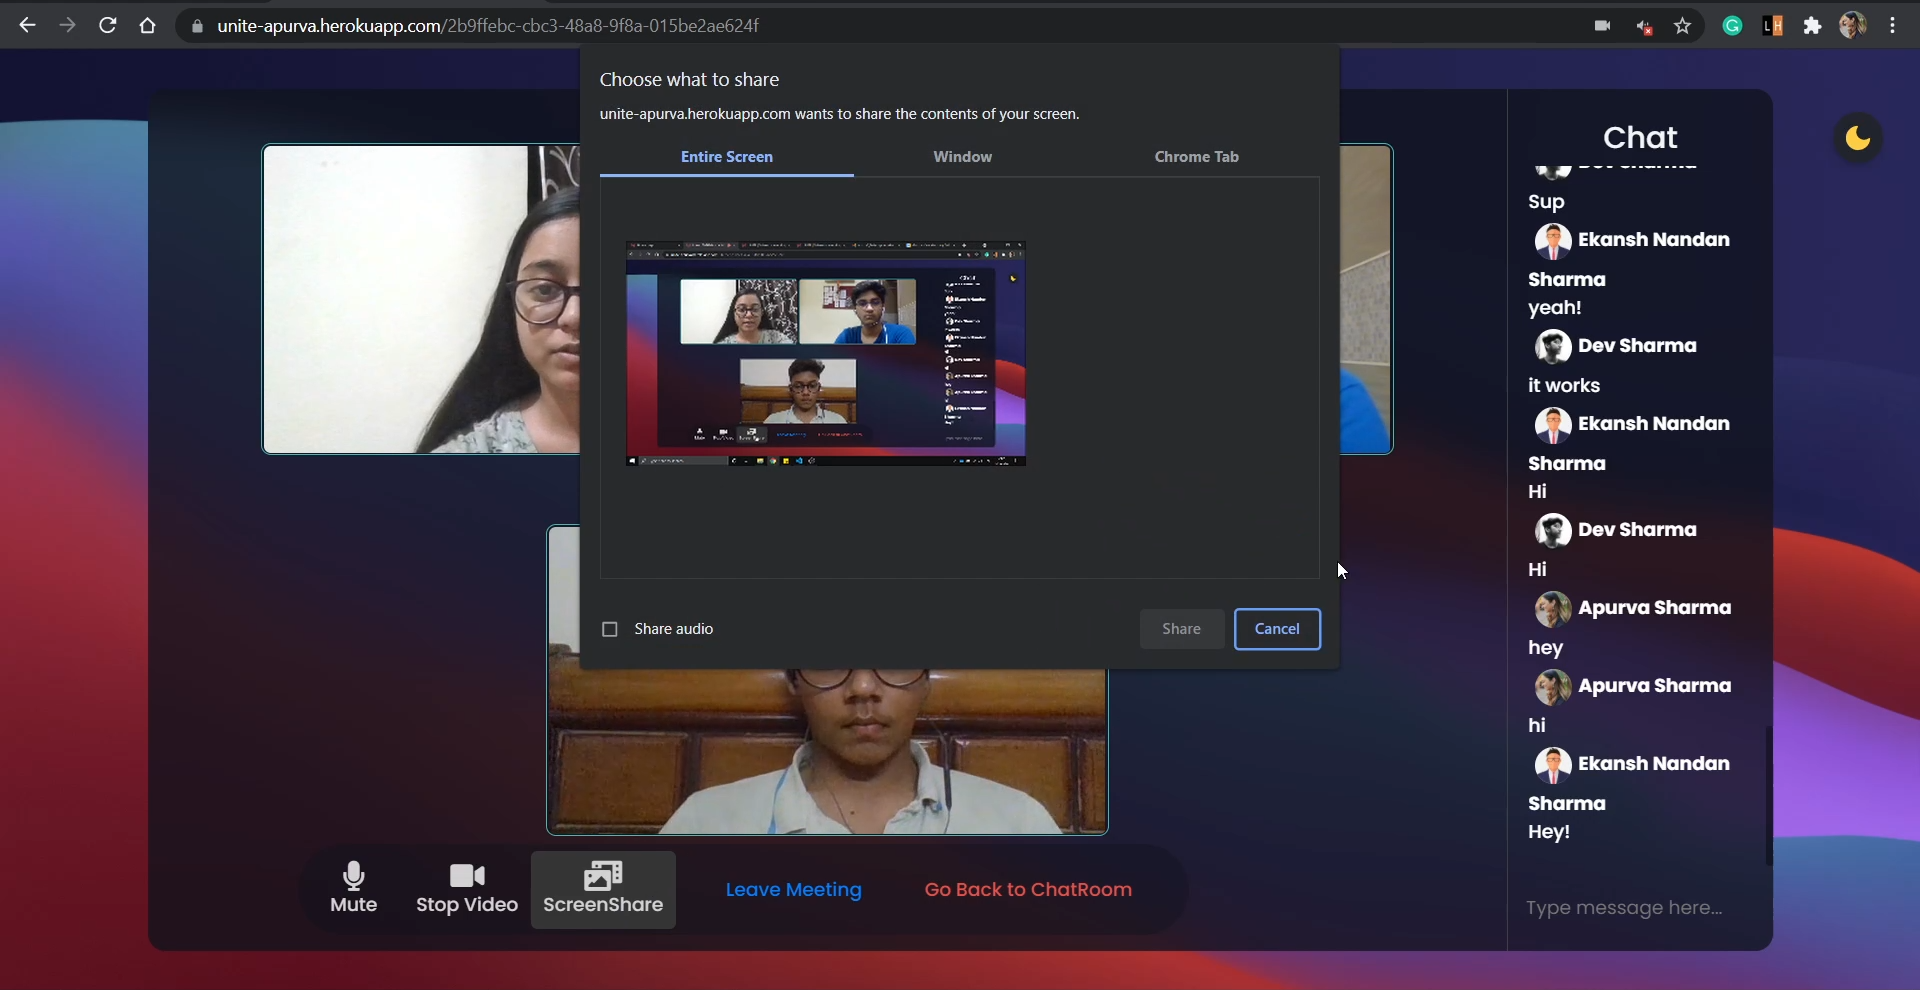Image resolution: width=1920 pixels, height=990 pixels.
Task: Click the 'yeah!' chat message
Action: 1555,308
